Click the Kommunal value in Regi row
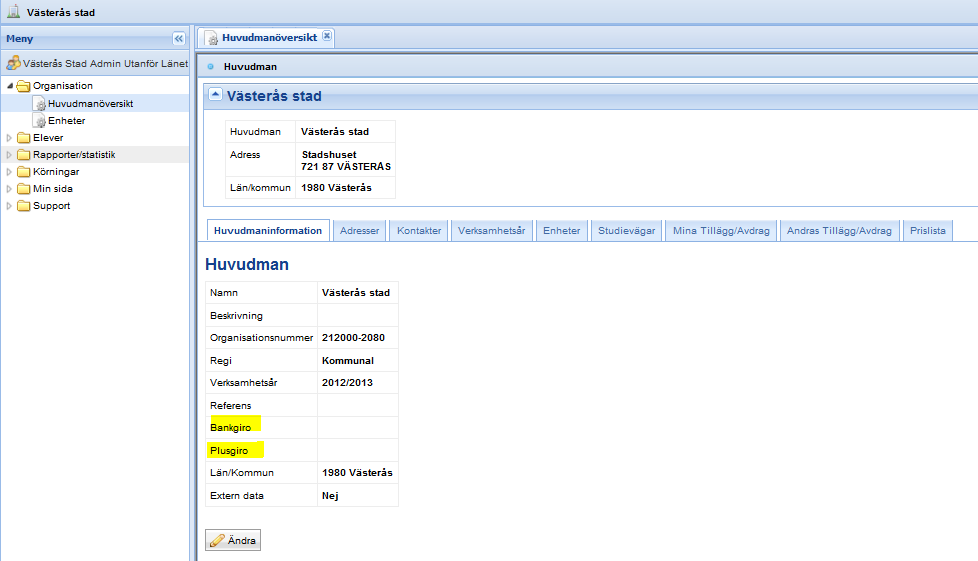Viewport: 978px width, 561px height. coord(348,361)
